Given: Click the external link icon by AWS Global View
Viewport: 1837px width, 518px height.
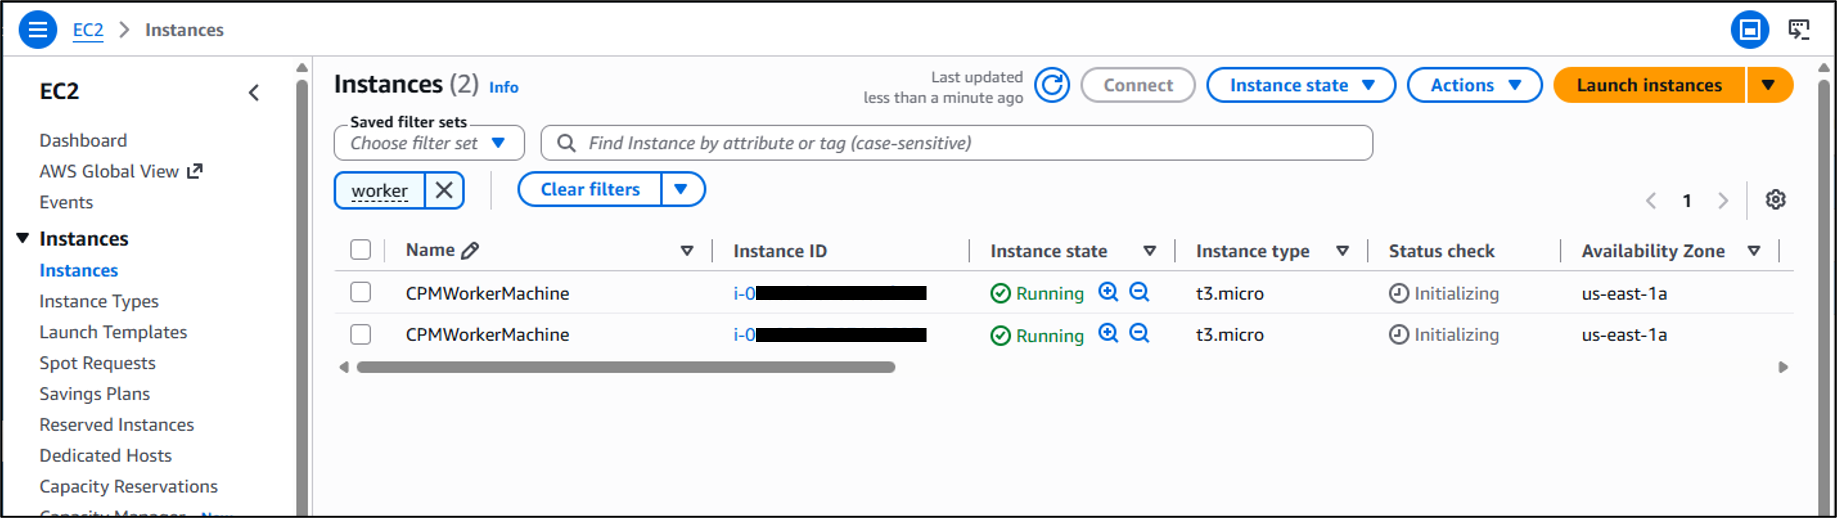Looking at the screenshot, I should (195, 171).
